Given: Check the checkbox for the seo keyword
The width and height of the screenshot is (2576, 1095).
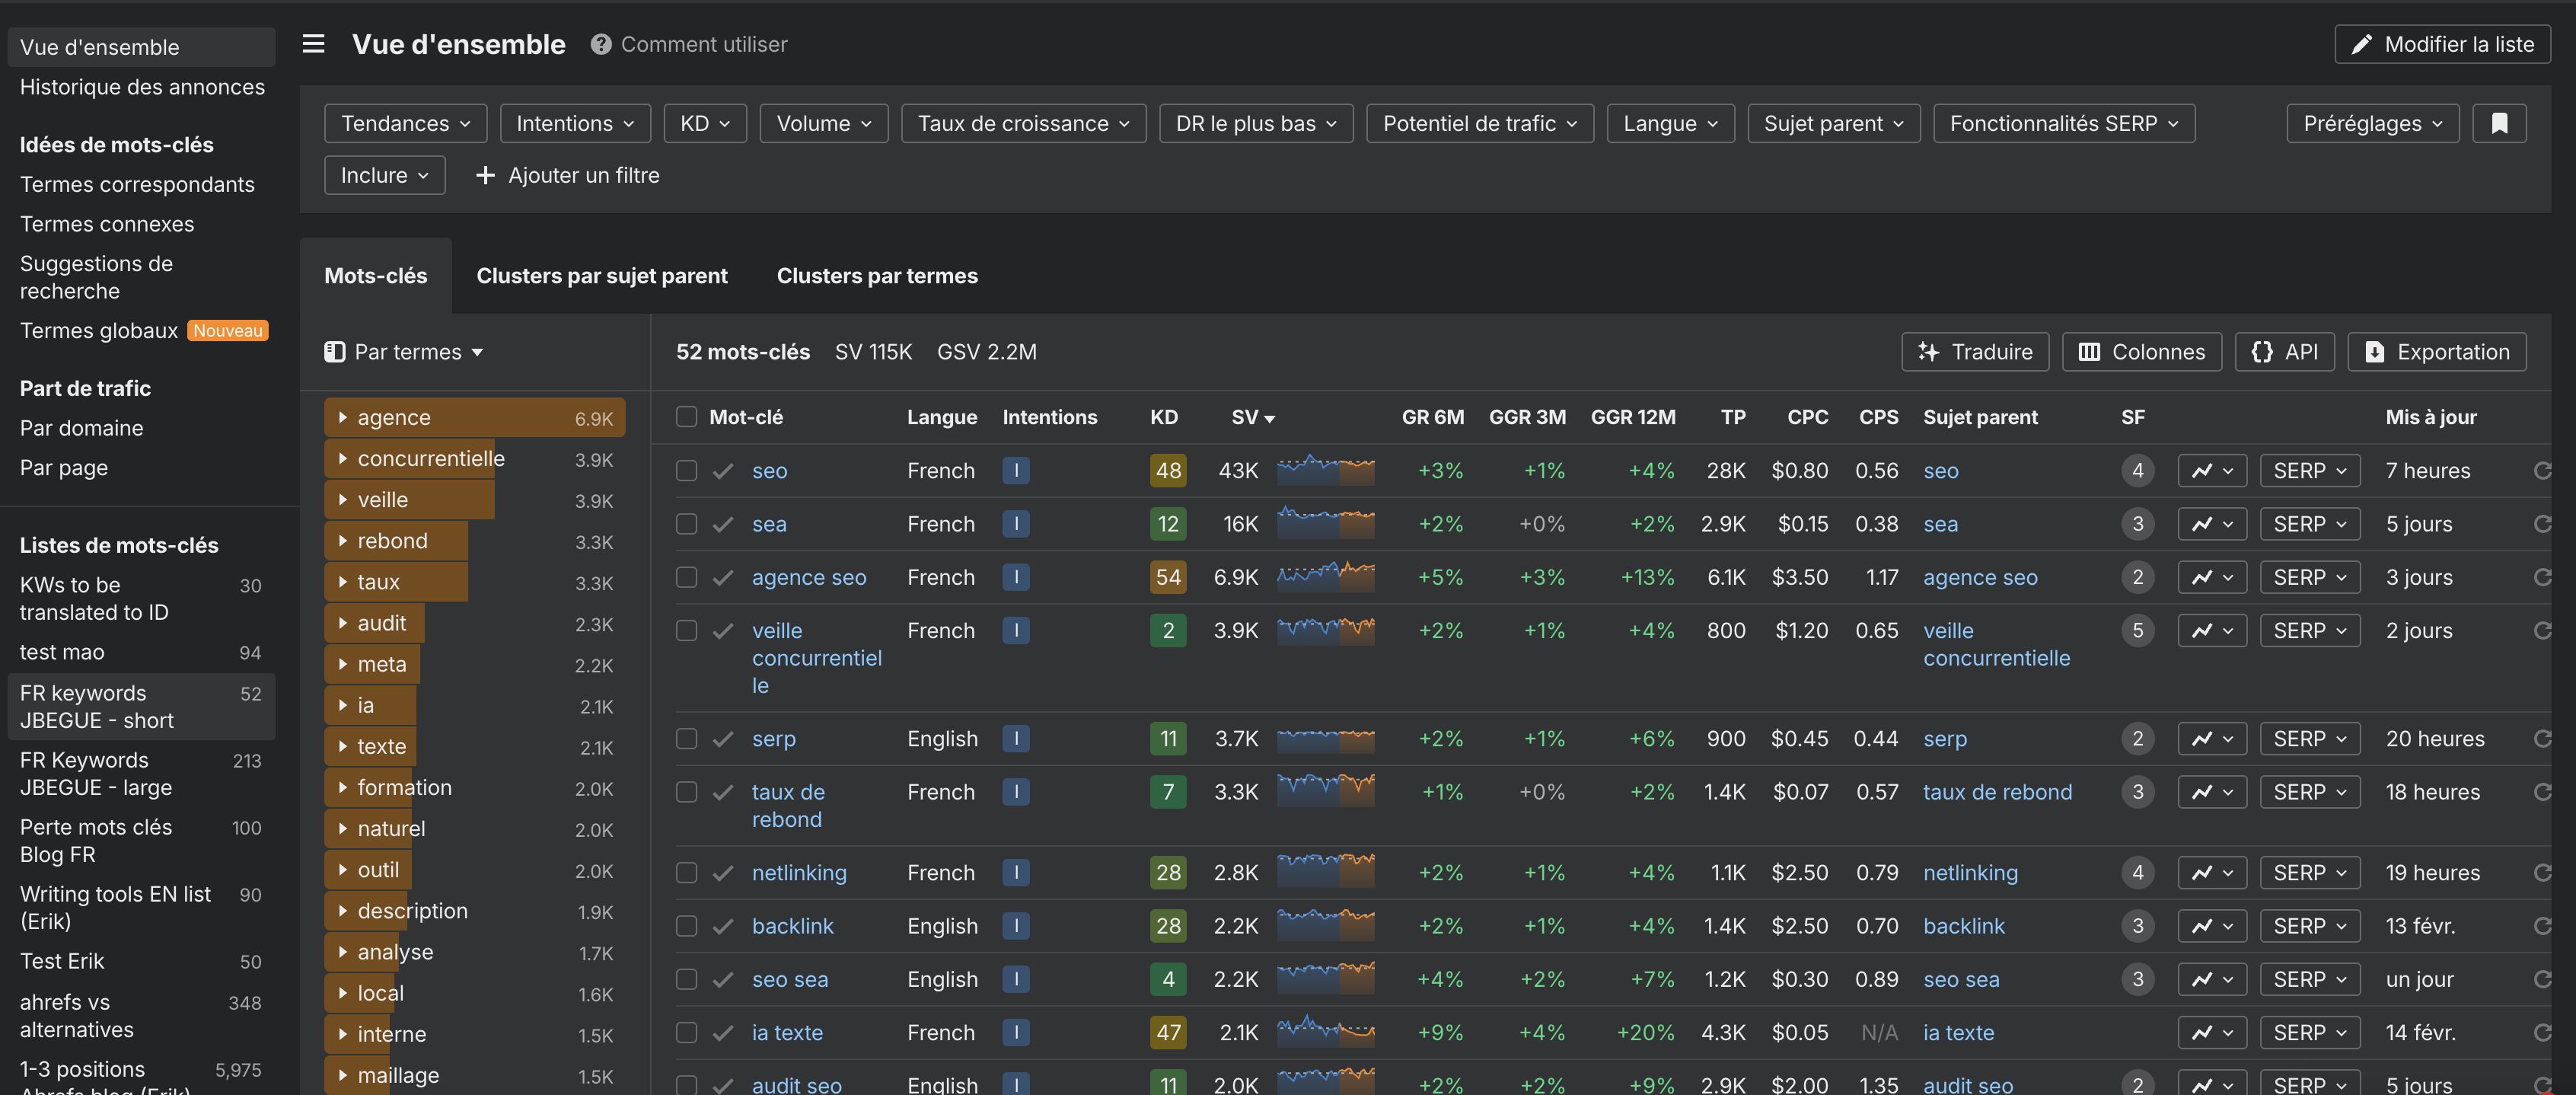Looking at the screenshot, I should (x=686, y=470).
